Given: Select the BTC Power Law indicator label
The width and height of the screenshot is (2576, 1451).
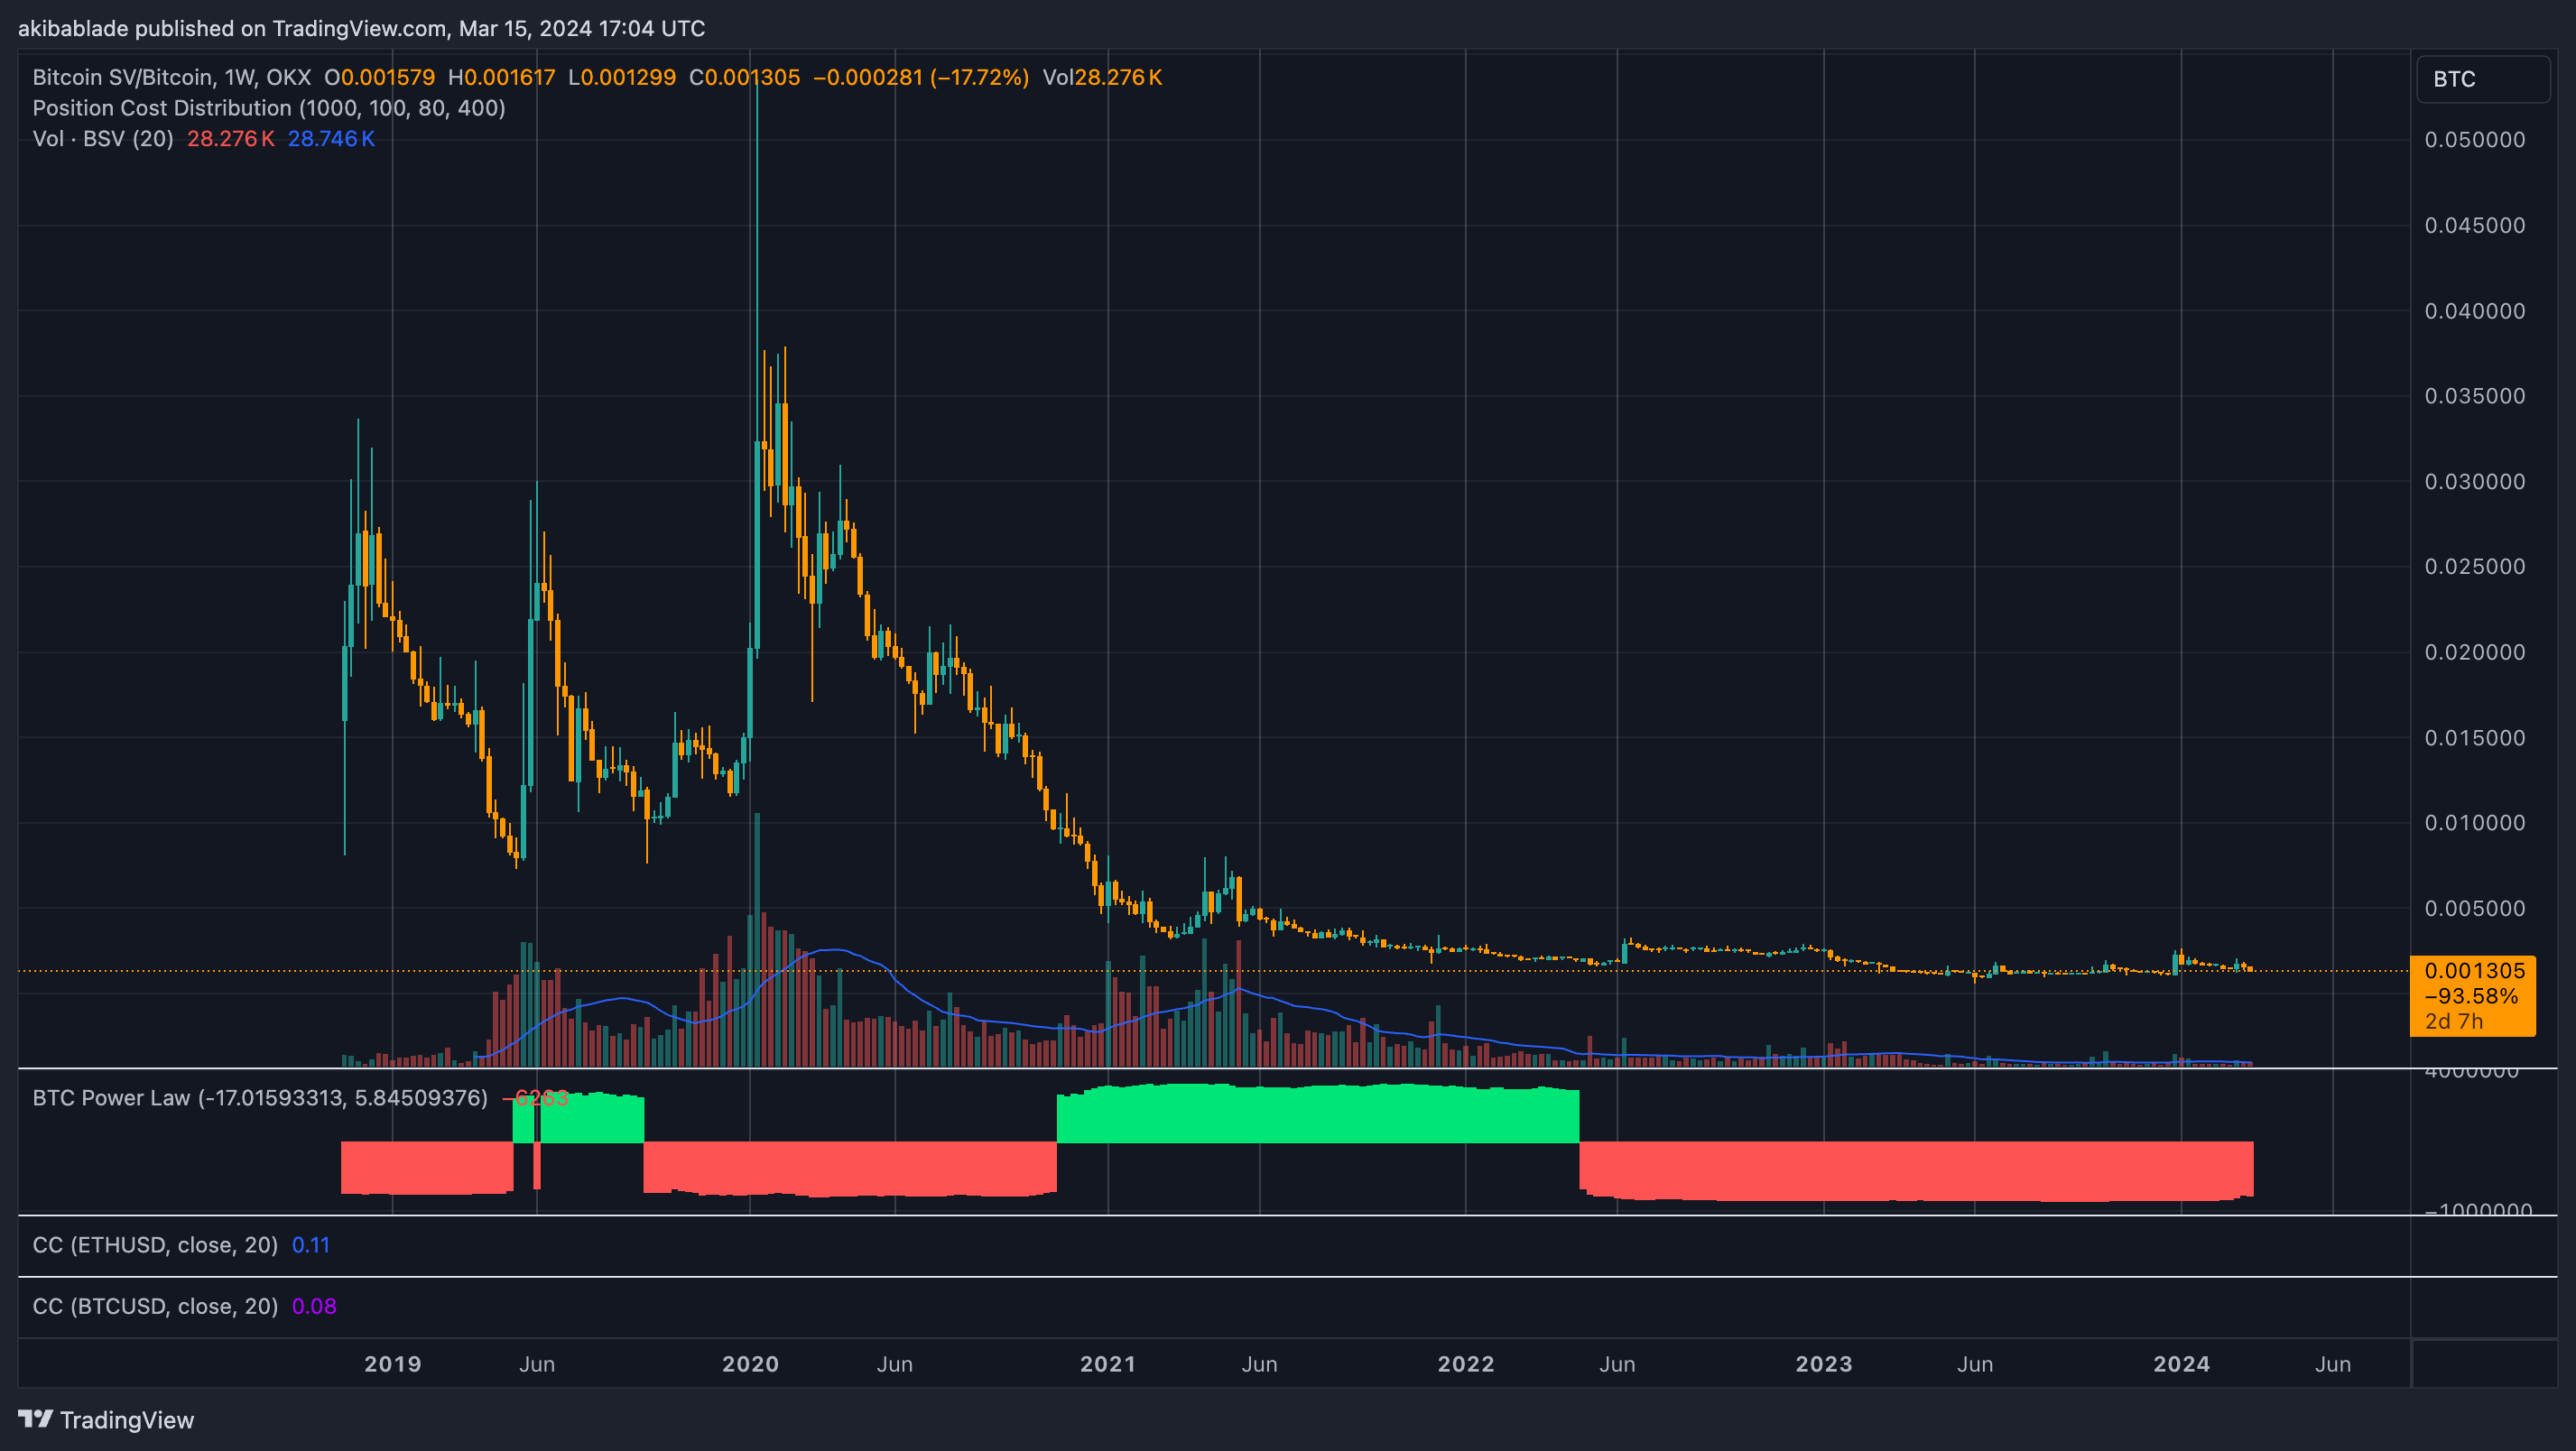Looking at the screenshot, I should (x=260, y=1098).
